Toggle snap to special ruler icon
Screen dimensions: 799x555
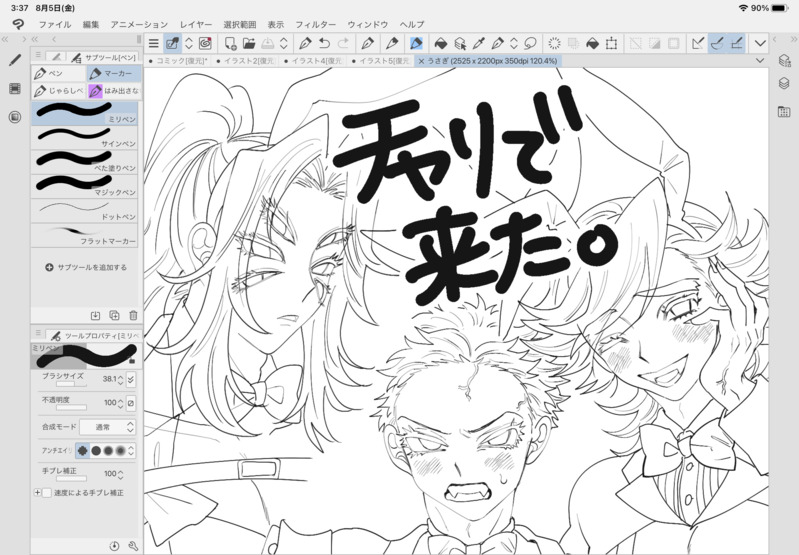717,44
